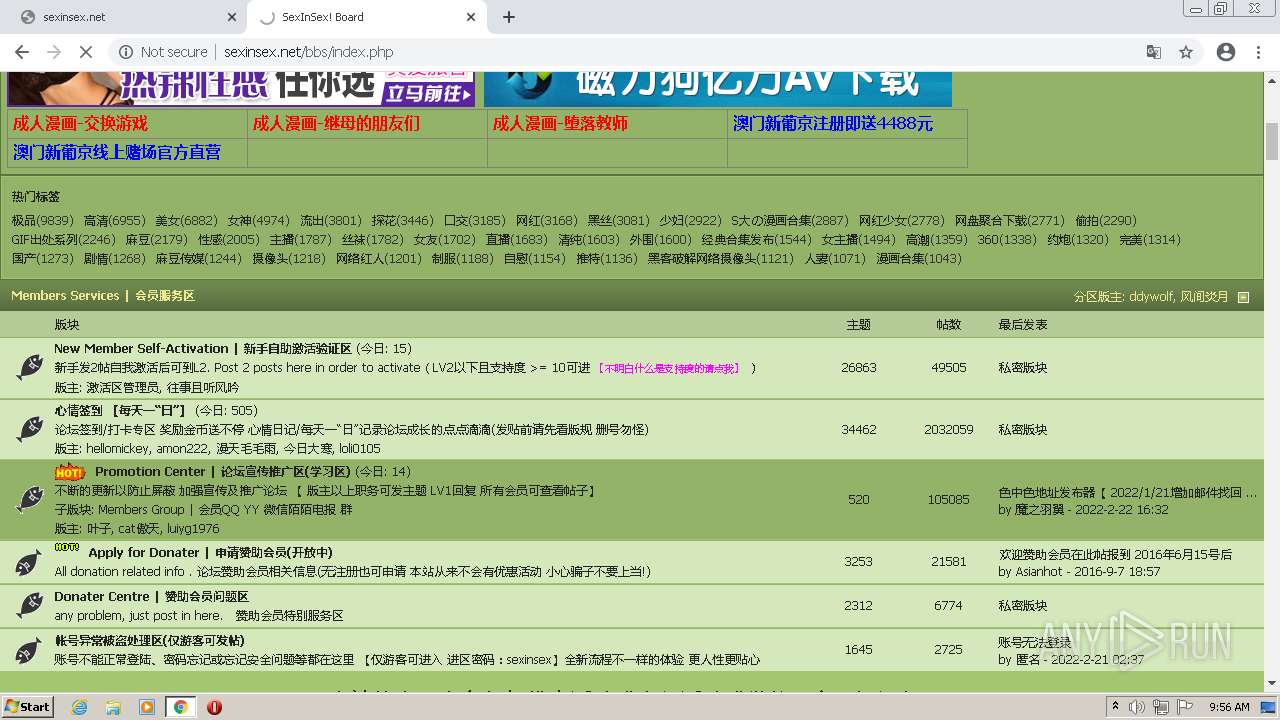The height and width of the screenshot is (720, 1280).
Task: Open the 成人漫画-继母的朋友们 ad link
Action: coord(336,123)
